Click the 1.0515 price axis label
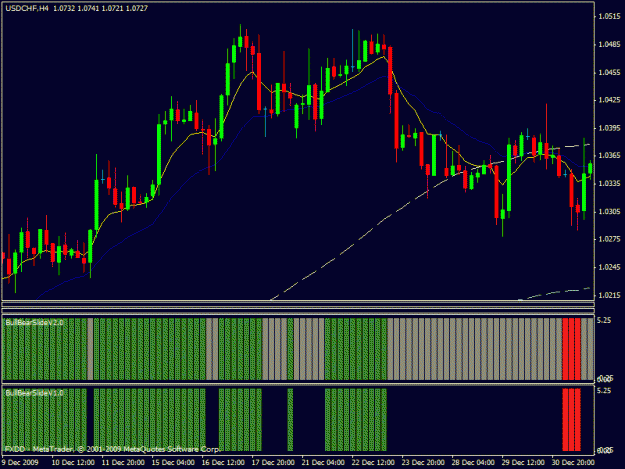 609,16
